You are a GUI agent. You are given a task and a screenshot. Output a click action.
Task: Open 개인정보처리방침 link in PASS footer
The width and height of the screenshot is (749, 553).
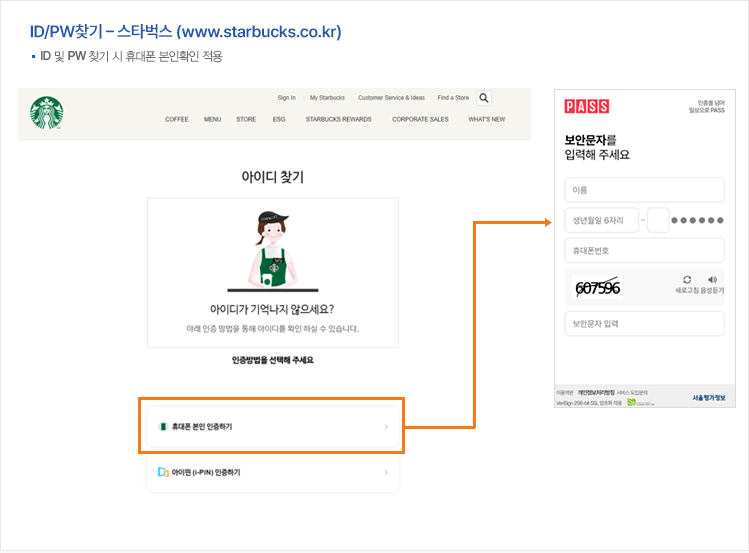[596, 393]
